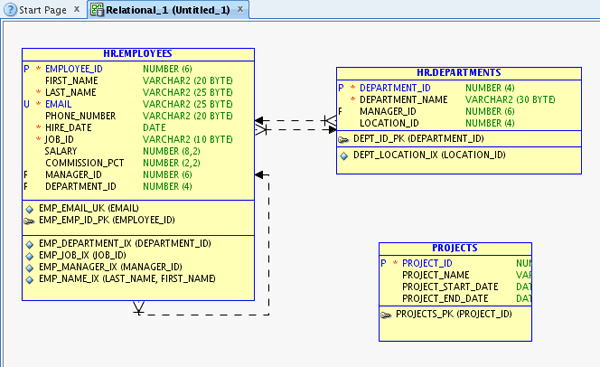Click the P marker beside EMPLOYEE_ID

(x=26, y=69)
